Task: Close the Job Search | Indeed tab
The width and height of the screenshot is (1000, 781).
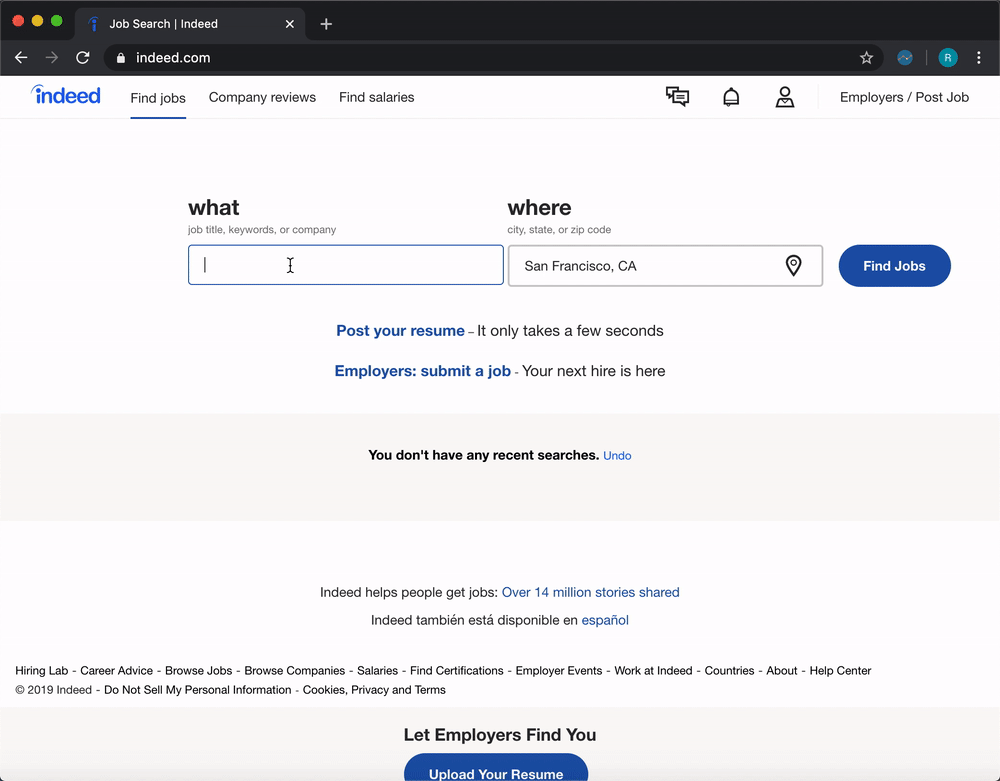Action: 290,24
